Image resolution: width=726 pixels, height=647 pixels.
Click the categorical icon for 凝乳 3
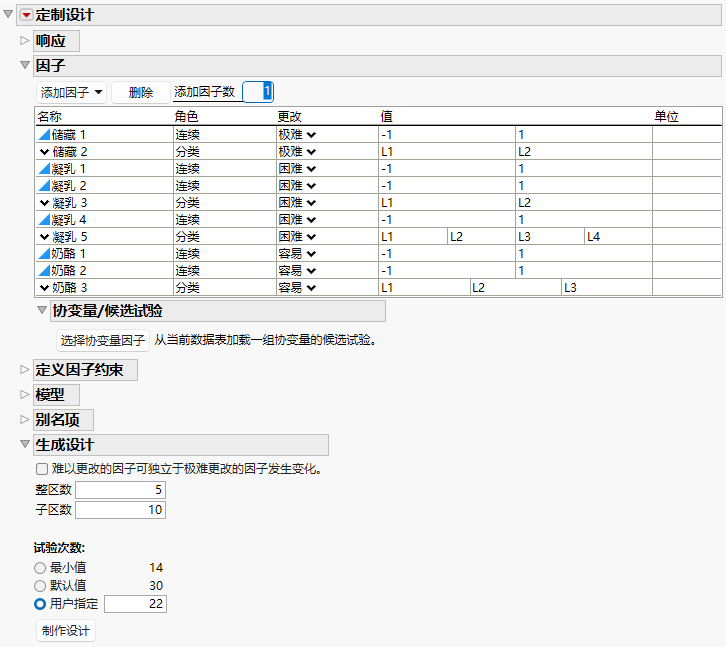click(x=44, y=203)
